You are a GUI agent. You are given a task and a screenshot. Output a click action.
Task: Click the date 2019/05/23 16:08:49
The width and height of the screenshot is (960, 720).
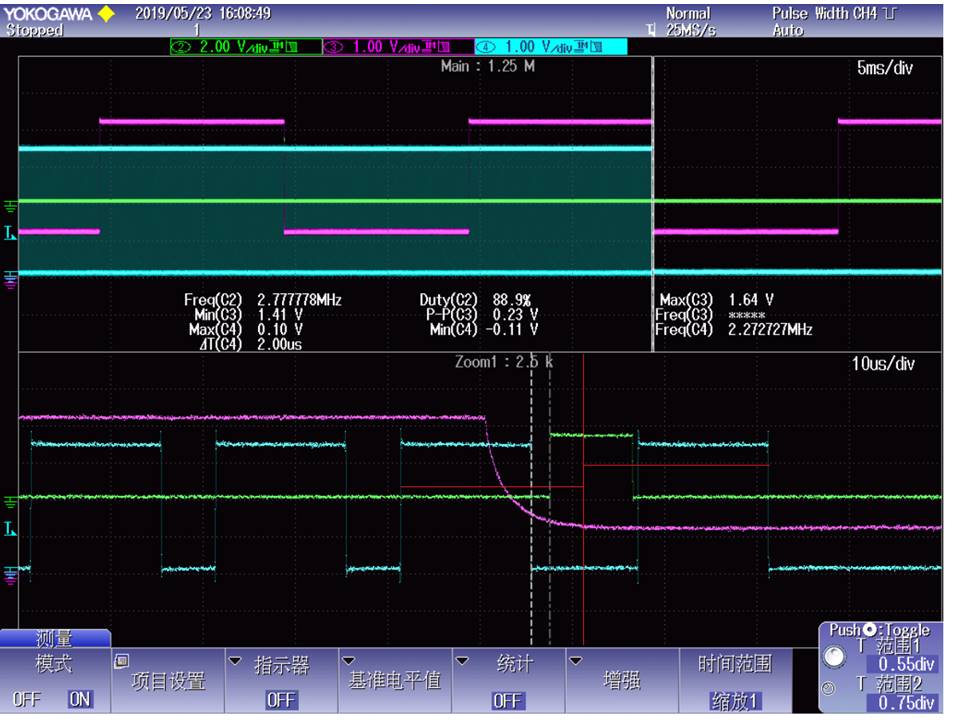(x=203, y=13)
